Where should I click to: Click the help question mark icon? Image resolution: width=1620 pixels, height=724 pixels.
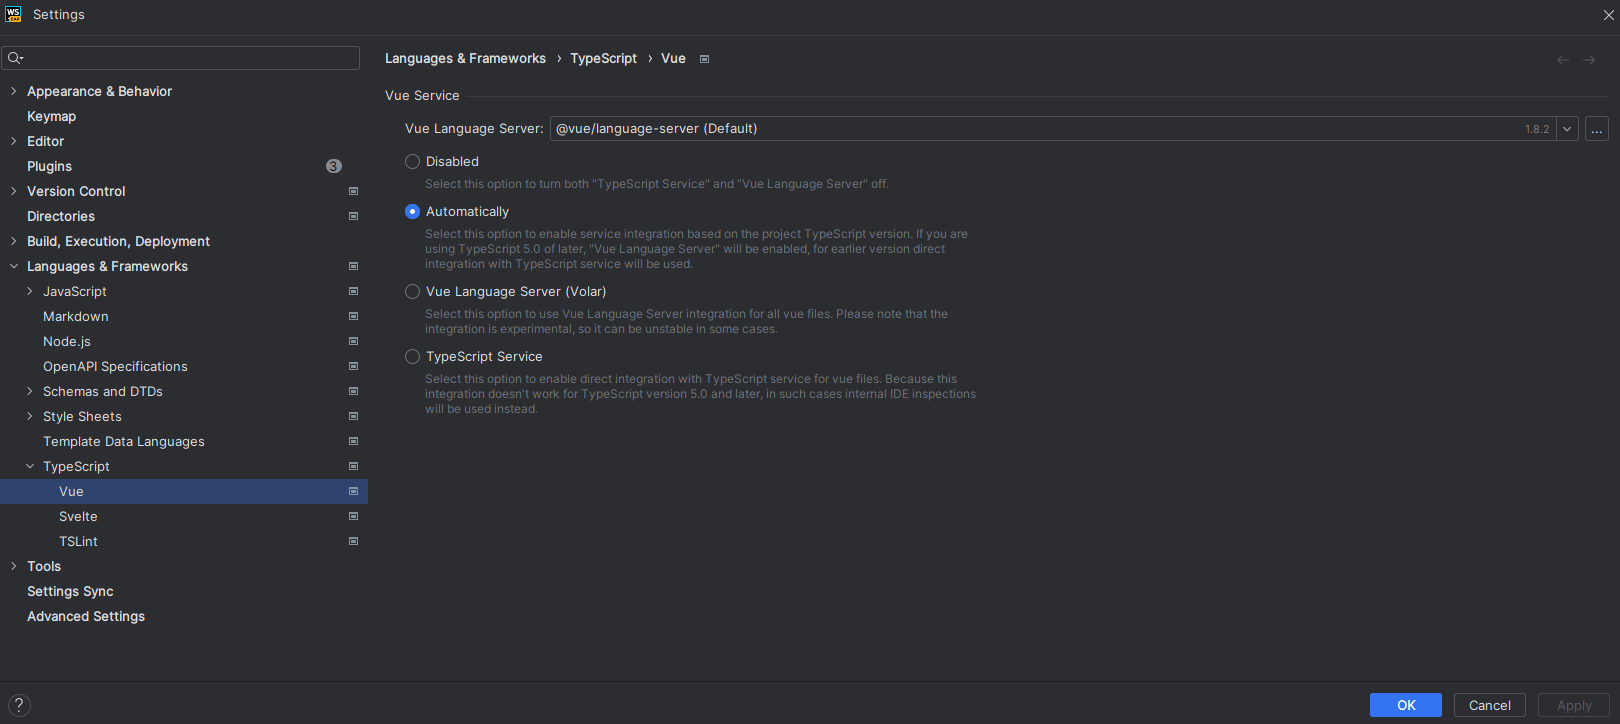point(19,705)
